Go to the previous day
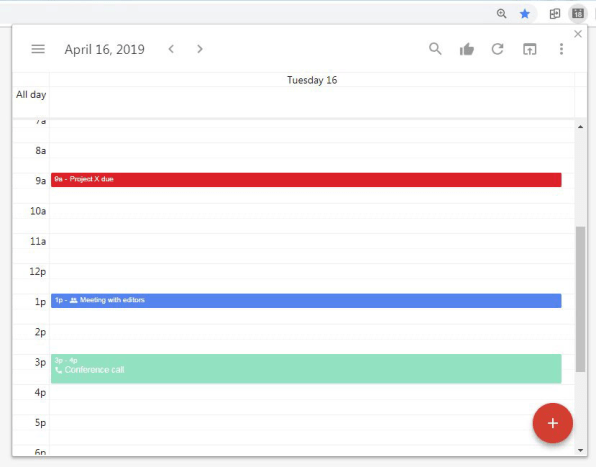The image size is (596, 467). (x=171, y=49)
